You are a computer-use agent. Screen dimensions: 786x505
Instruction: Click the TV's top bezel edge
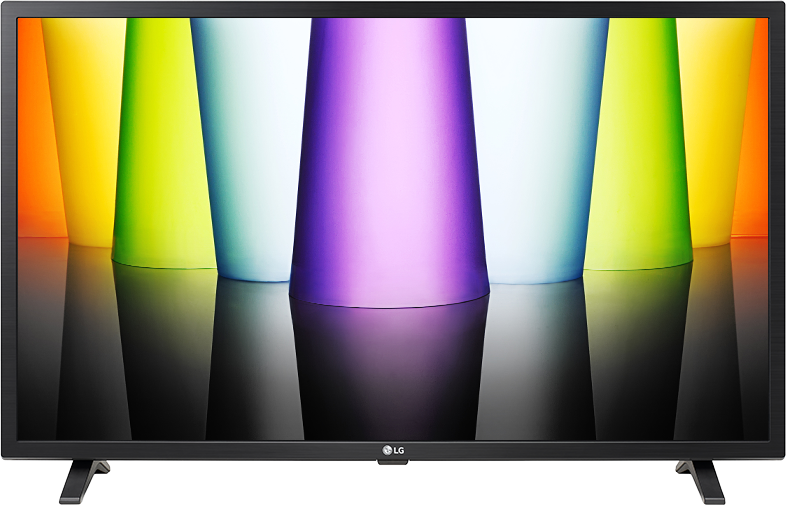tap(392, 8)
